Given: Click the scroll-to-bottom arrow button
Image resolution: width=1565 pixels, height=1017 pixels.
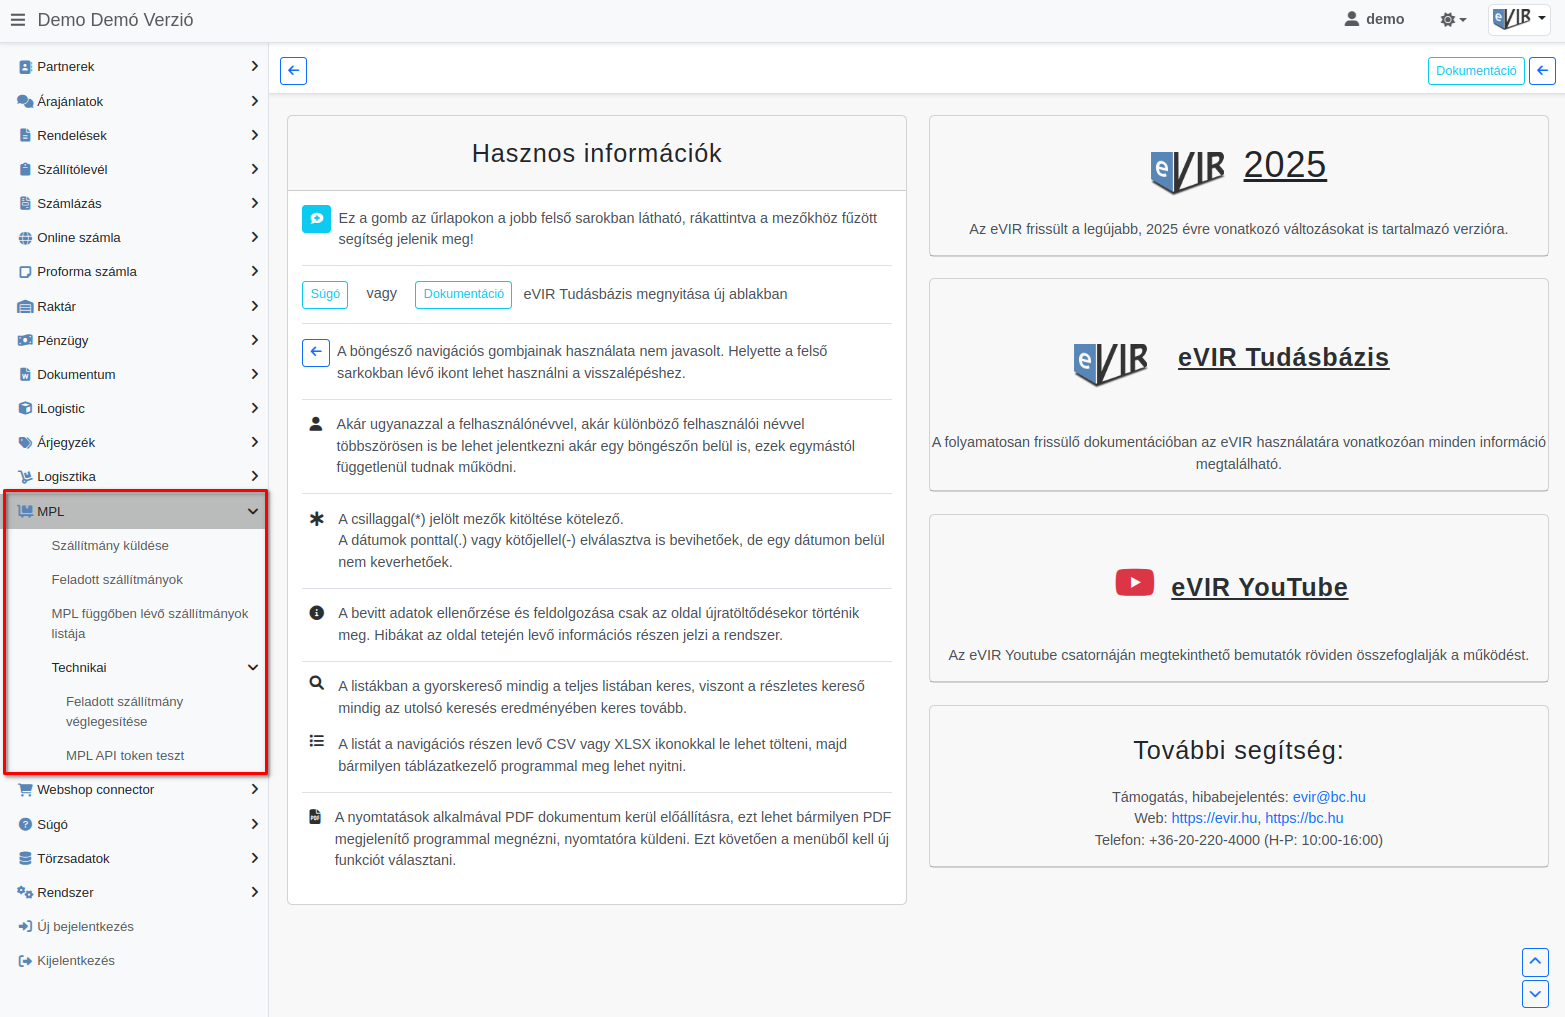Looking at the screenshot, I should click(x=1535, y=994).
